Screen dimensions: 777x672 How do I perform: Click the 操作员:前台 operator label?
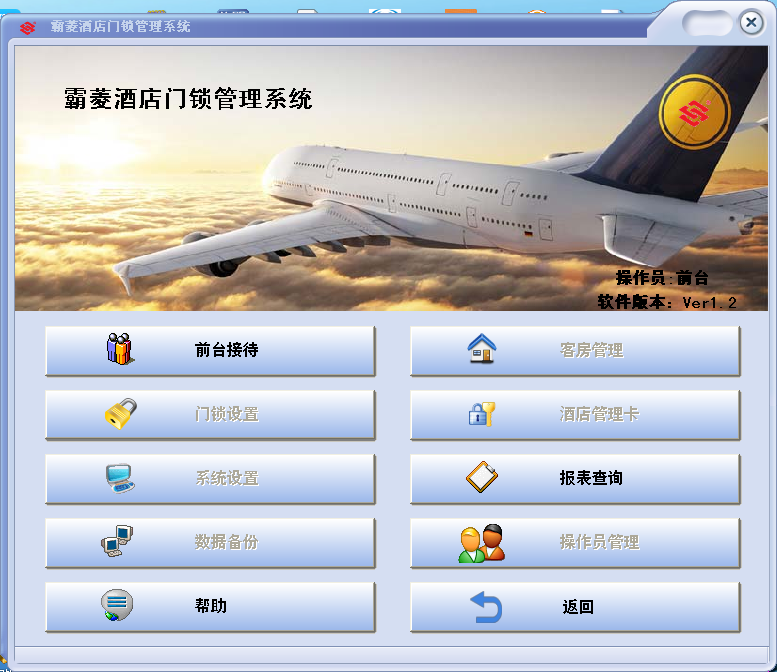[662, 278]
